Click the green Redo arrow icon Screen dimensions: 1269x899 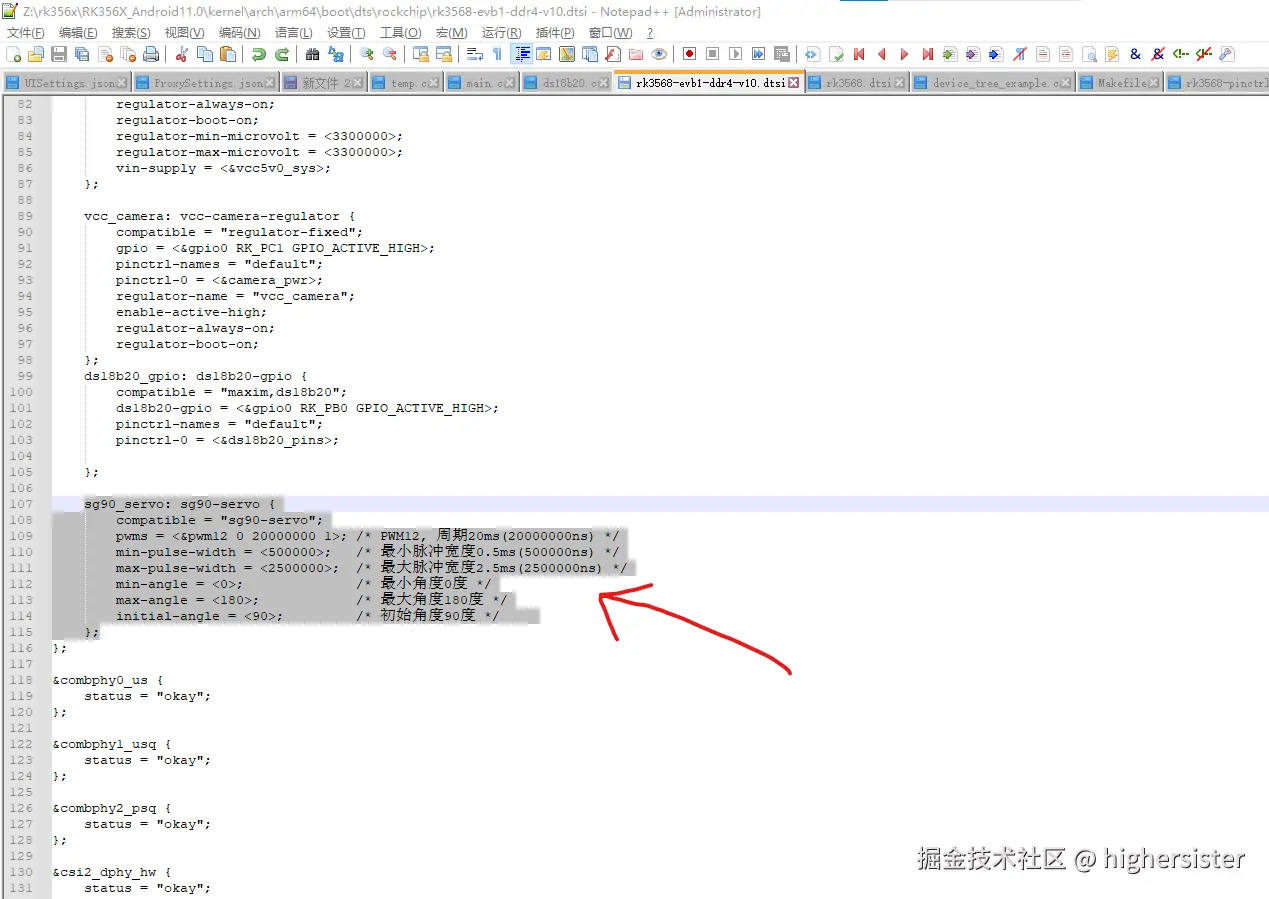pos(281,54)
